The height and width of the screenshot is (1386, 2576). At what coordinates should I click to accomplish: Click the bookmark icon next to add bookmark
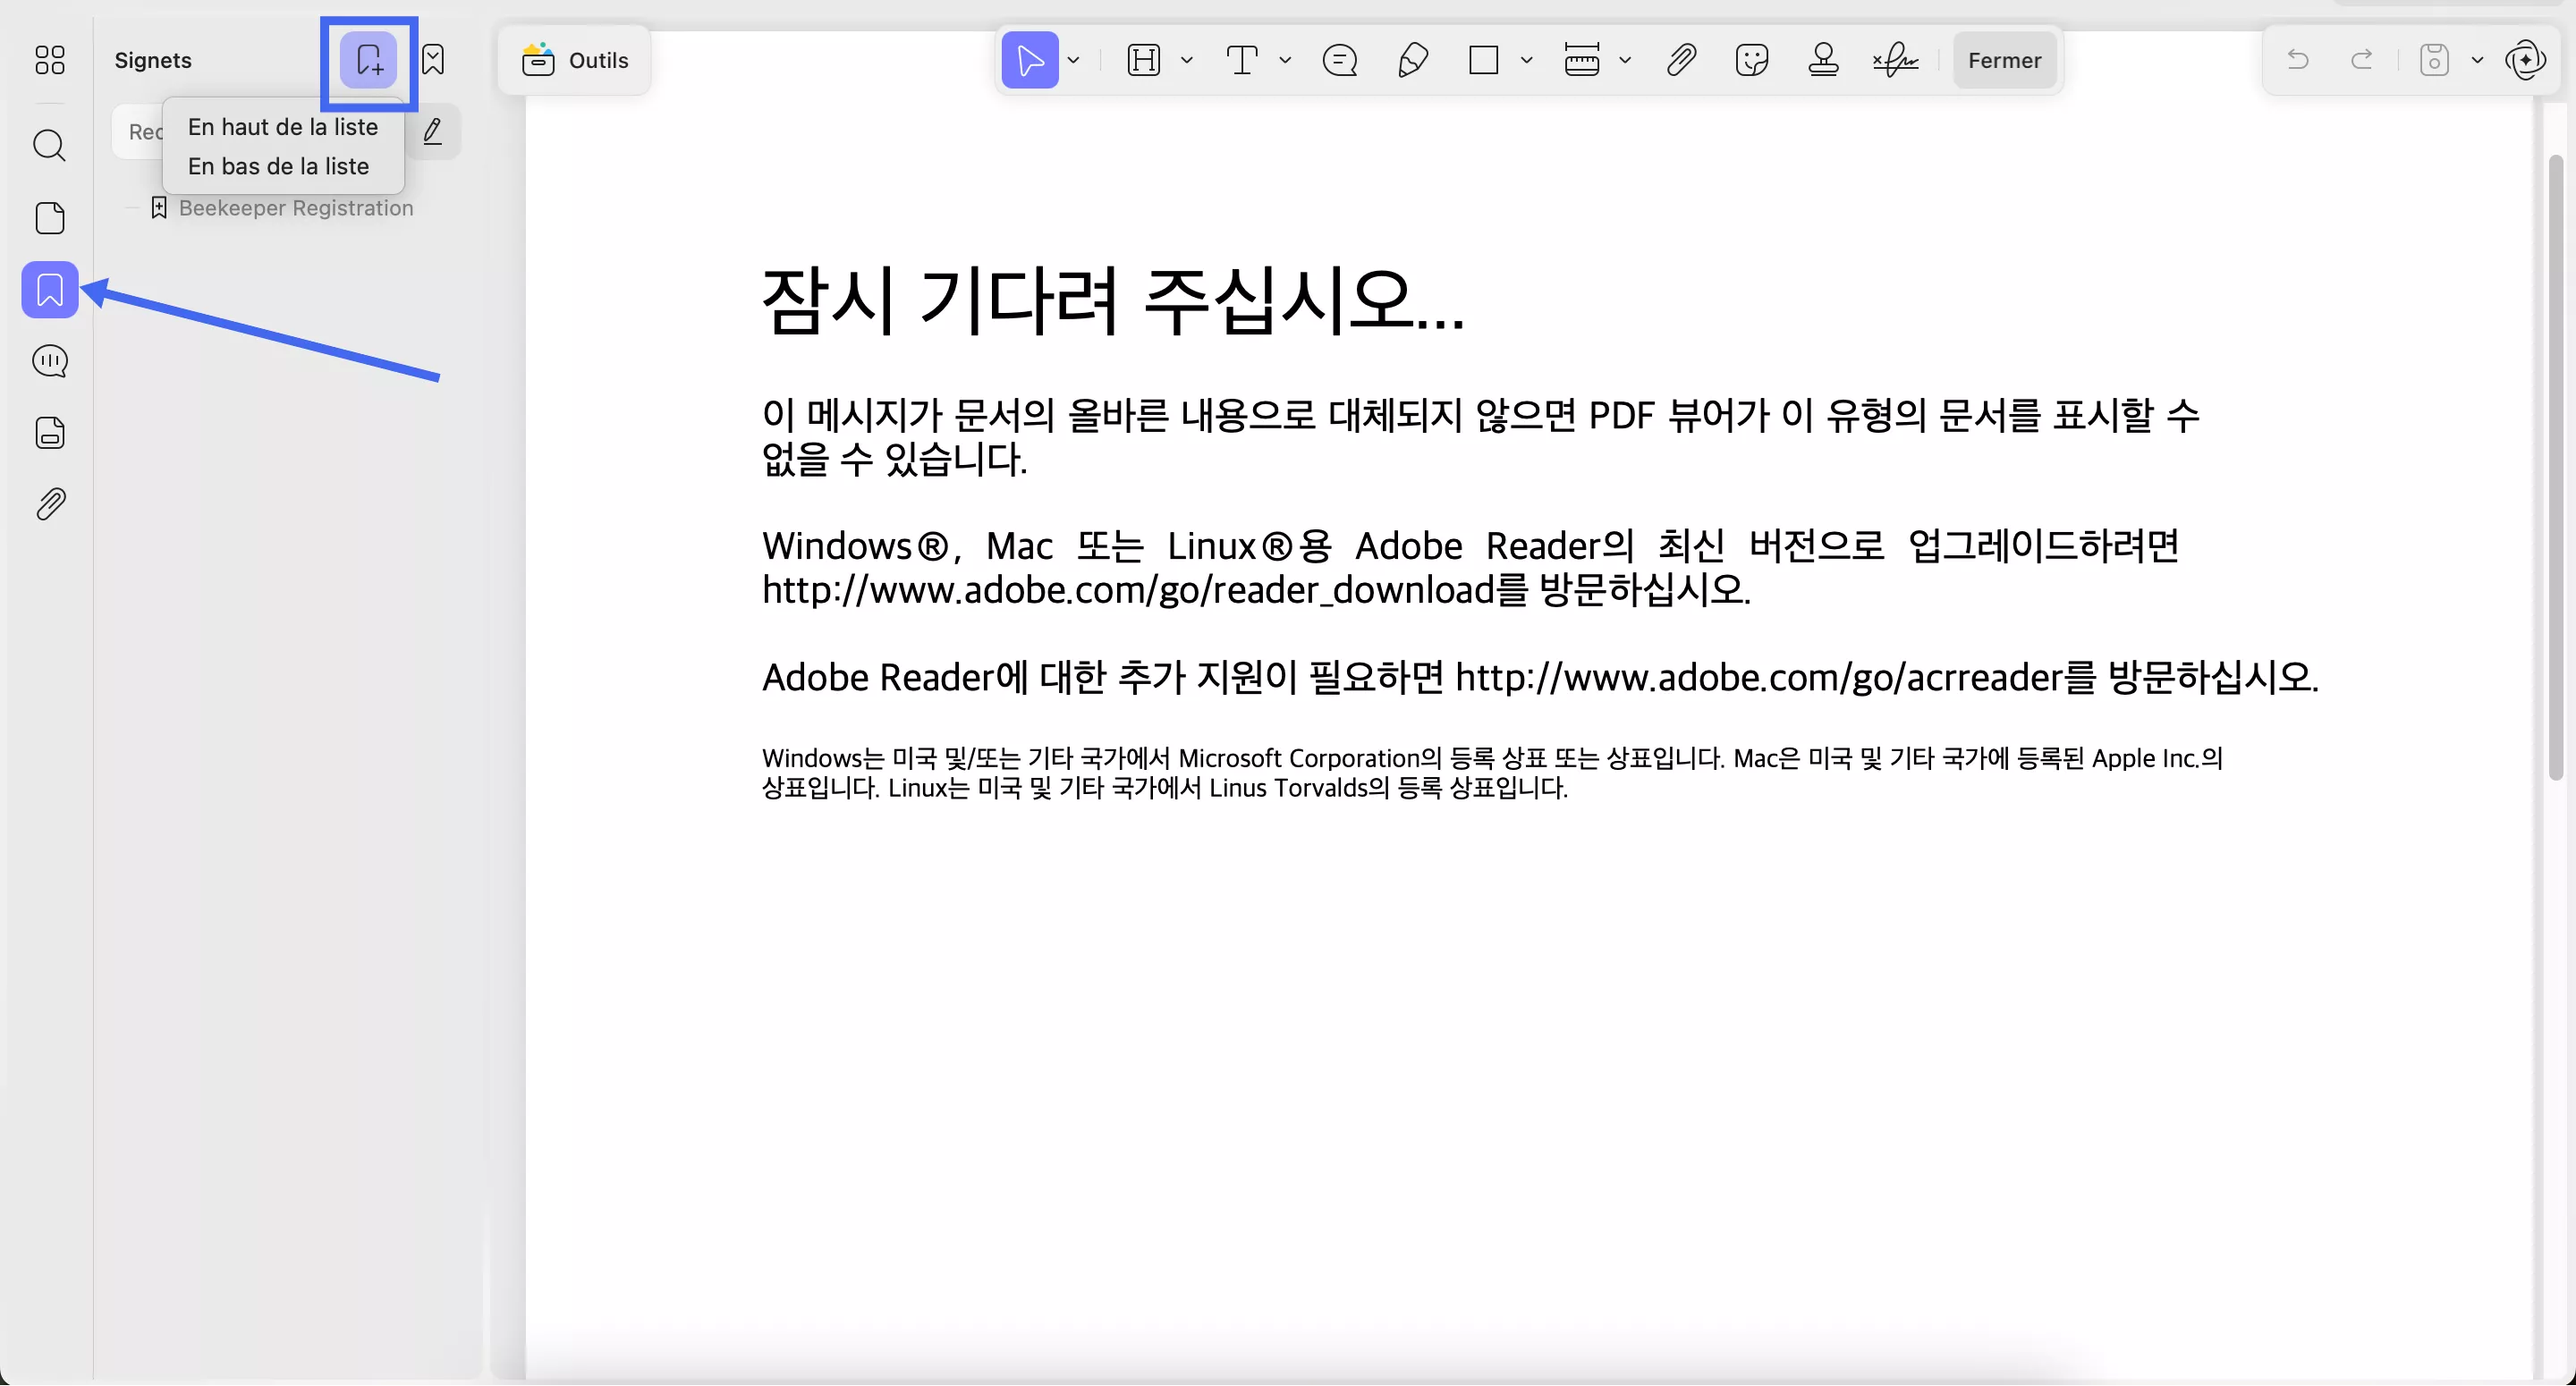[x=433, y=60]
